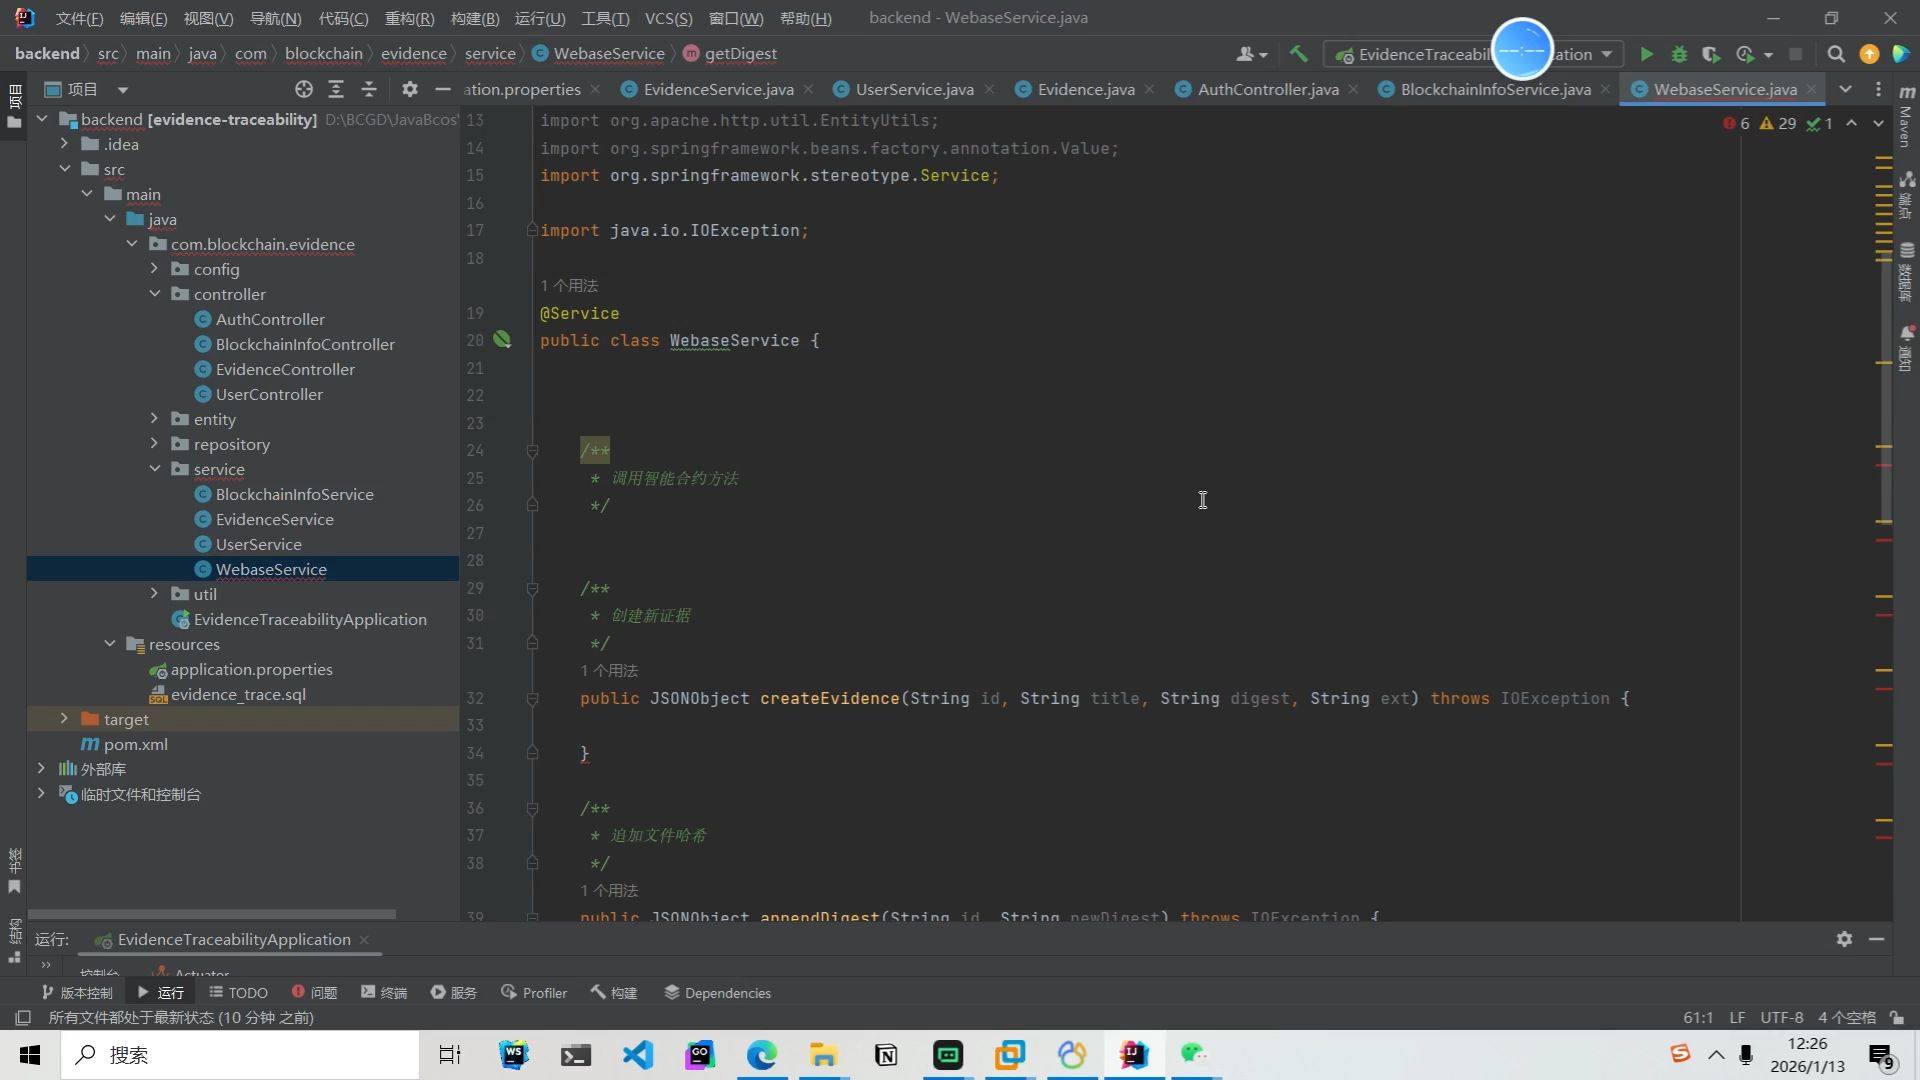1920x1080 pixels.
Task: Switch to BlockchainInfoService.java tab
Action: click(x=1495, y=89)
